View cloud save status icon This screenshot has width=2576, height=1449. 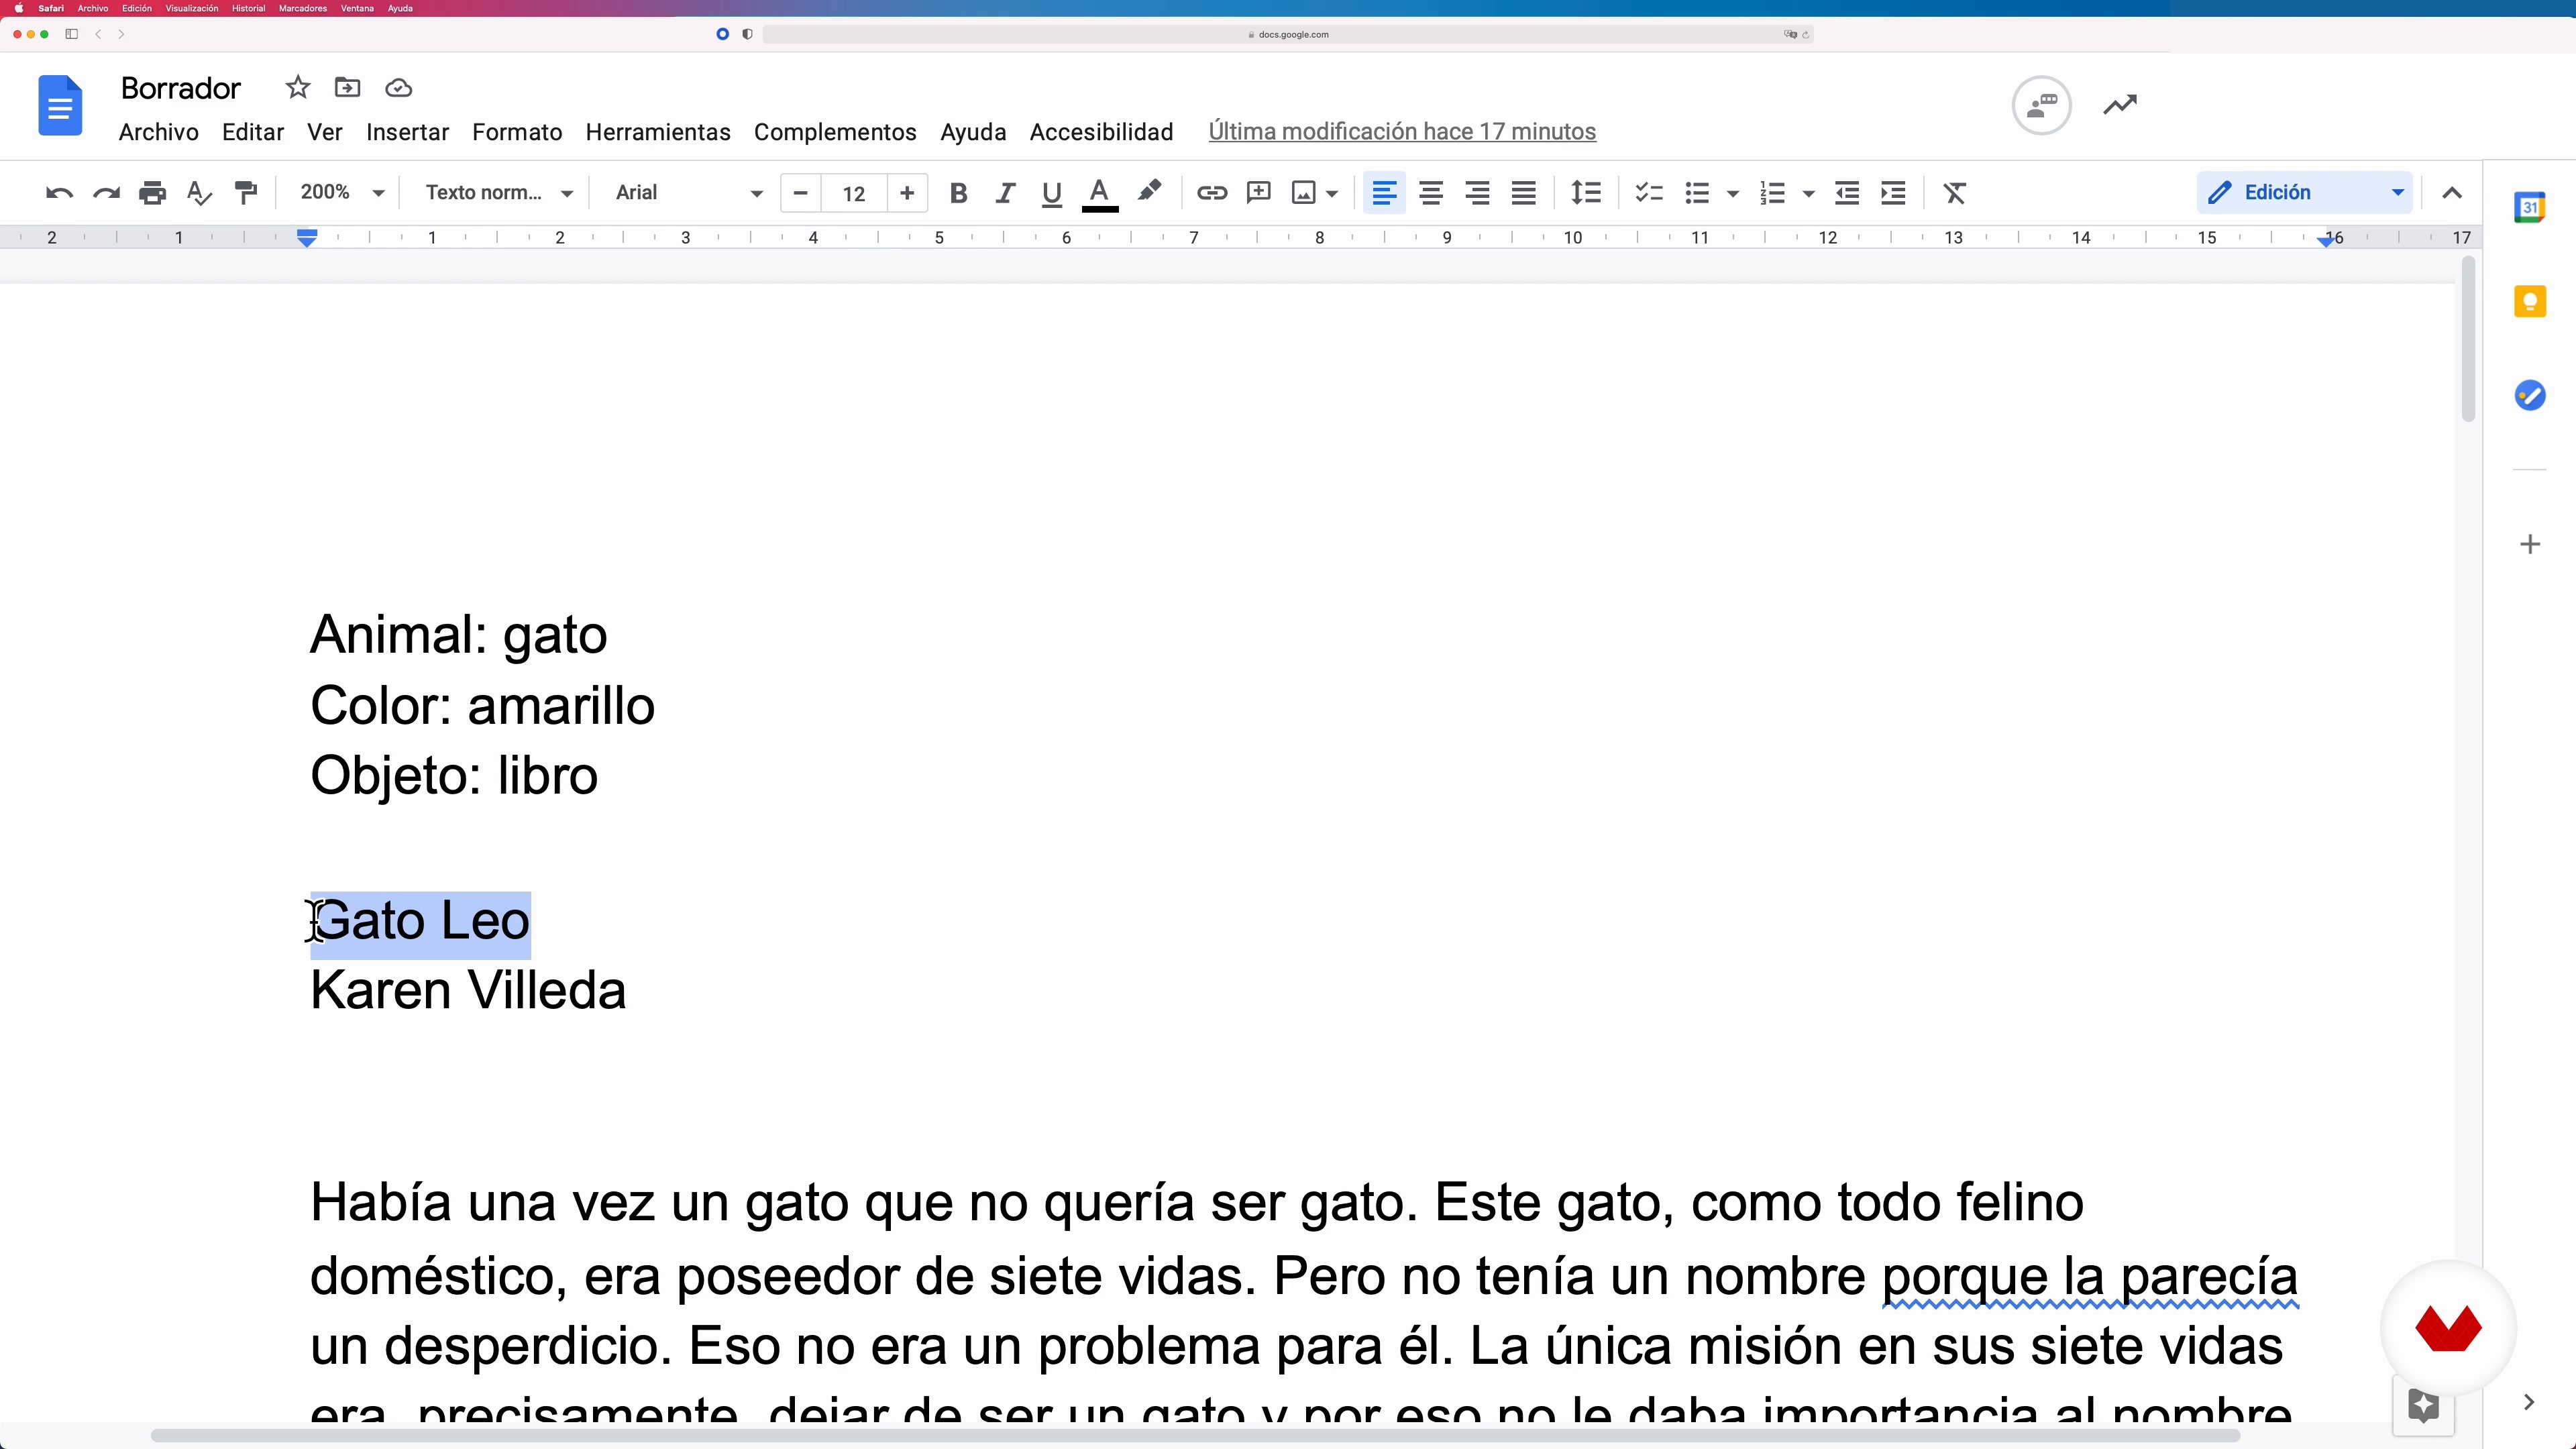(x=398, y=88)
